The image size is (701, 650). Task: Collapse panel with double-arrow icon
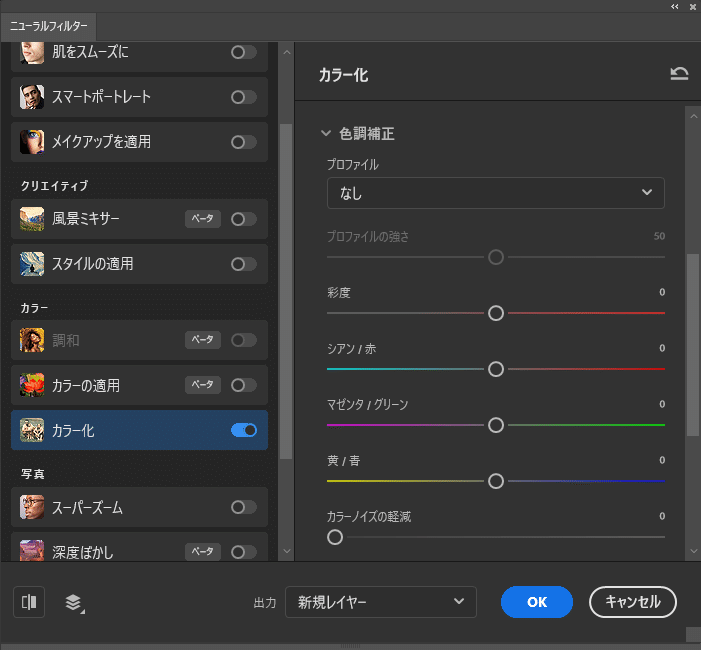(675, 6)
